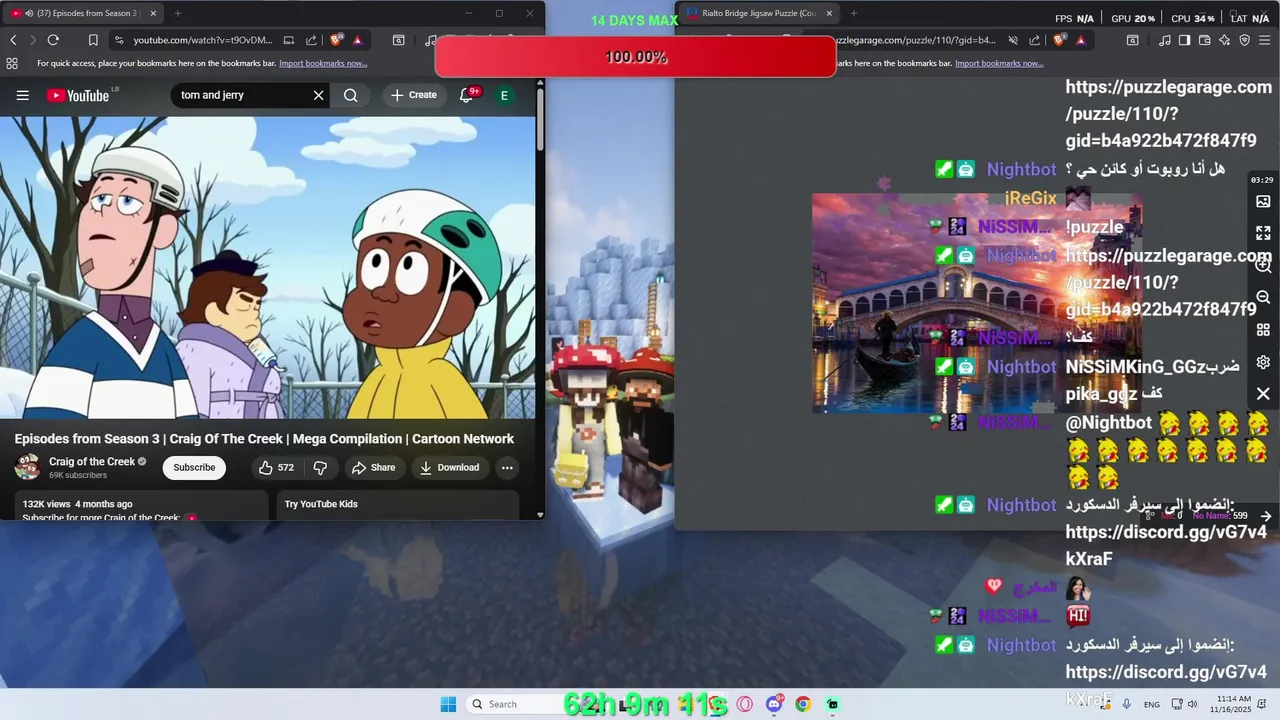Open a new tab in YouTube window
The width and height of the screenshot is (1280, 720).
click(178, 13)
